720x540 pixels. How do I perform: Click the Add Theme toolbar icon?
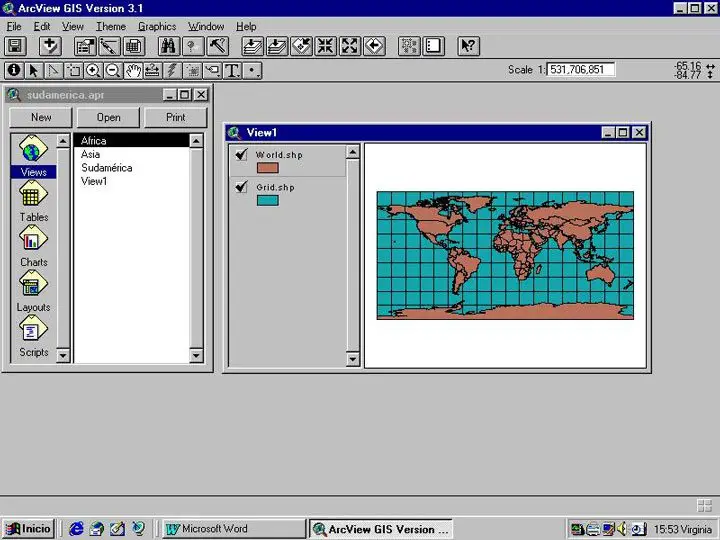50,46
